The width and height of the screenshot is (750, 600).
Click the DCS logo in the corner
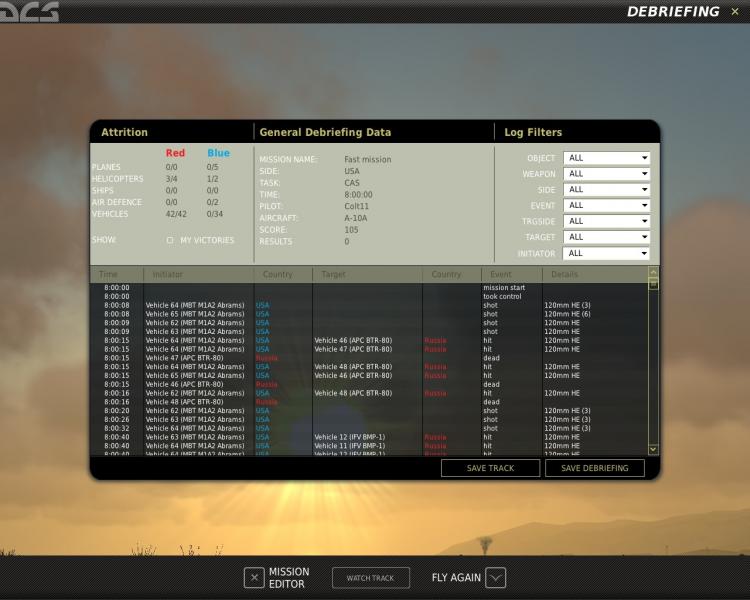(x=29, y=11)
